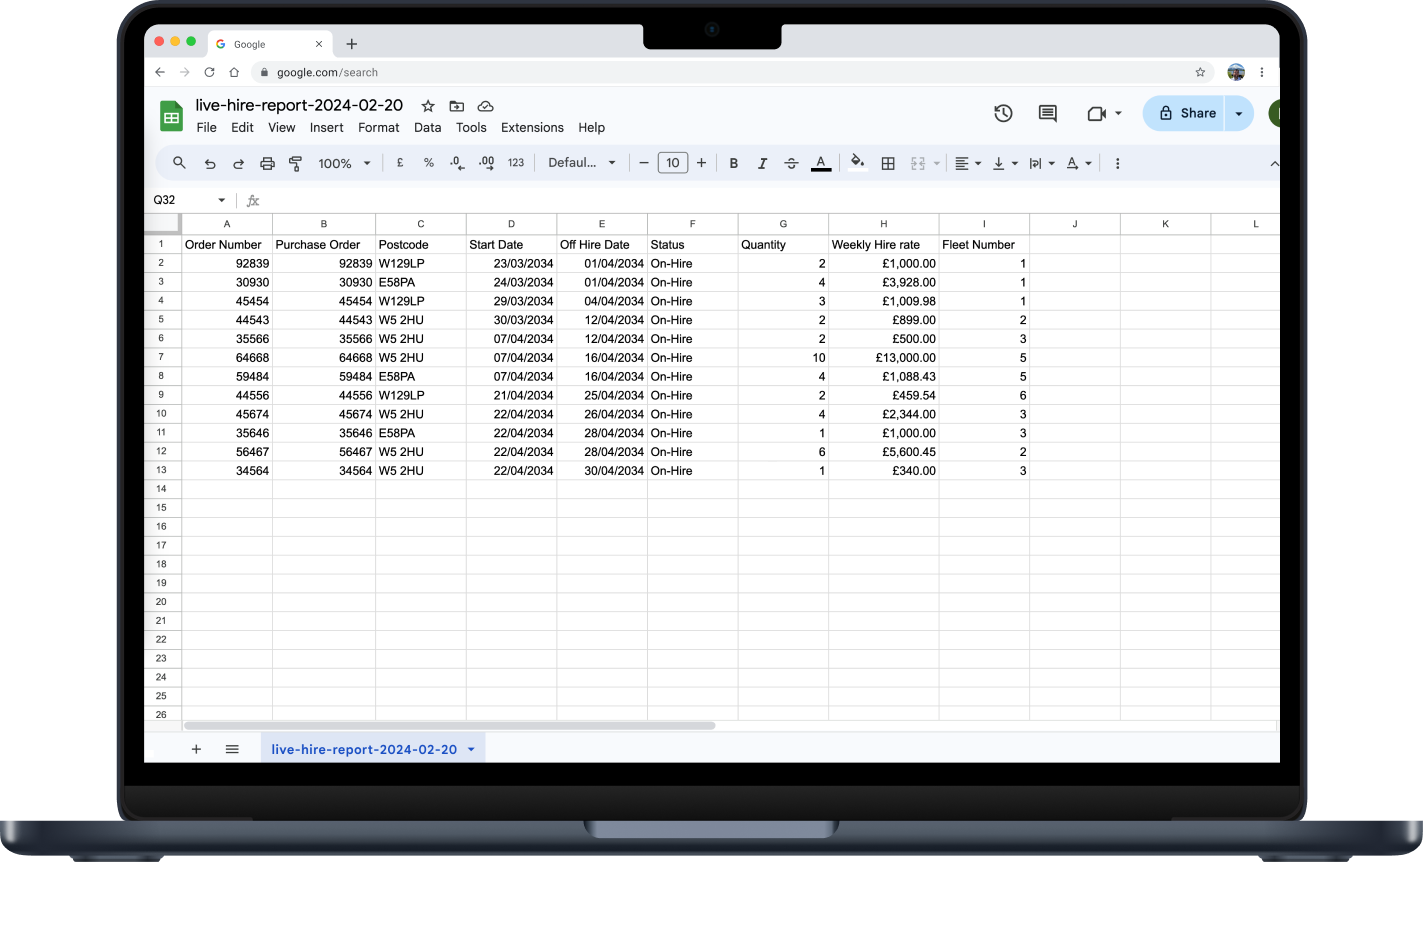Screen dimensions: 1424x932
Task: Open fill color picker
Action: coord(857,162)
